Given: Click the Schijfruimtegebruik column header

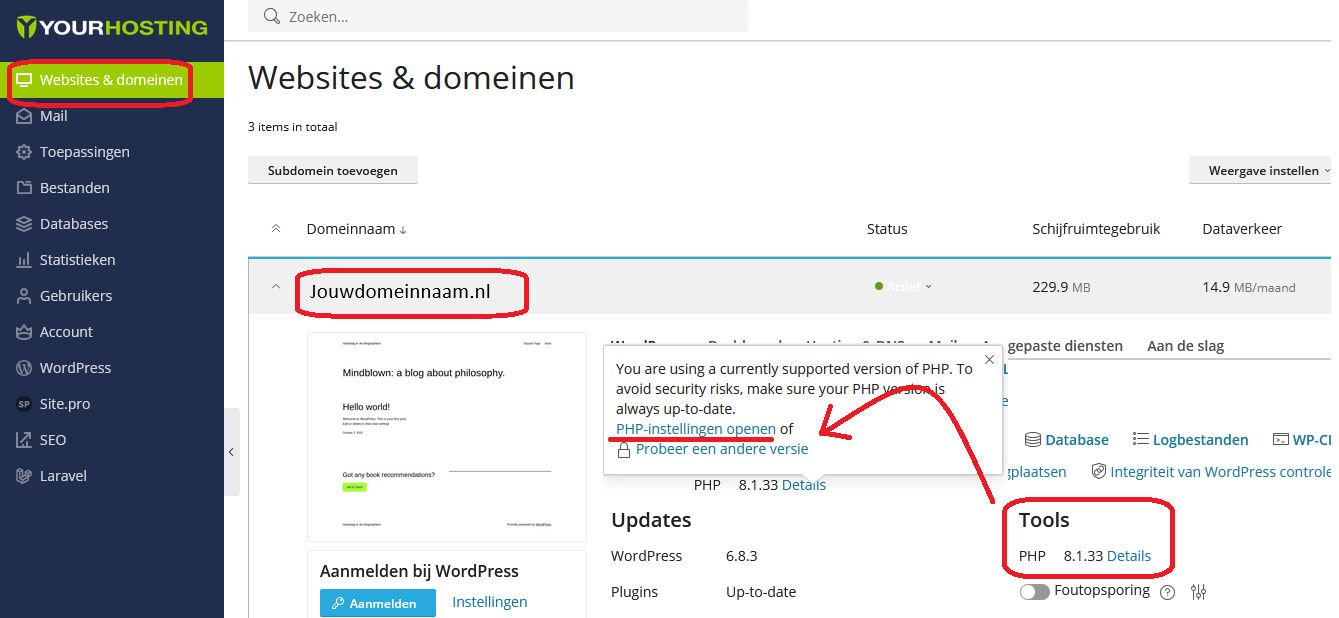Looking at the screenshot, I should coord(1096,229).
